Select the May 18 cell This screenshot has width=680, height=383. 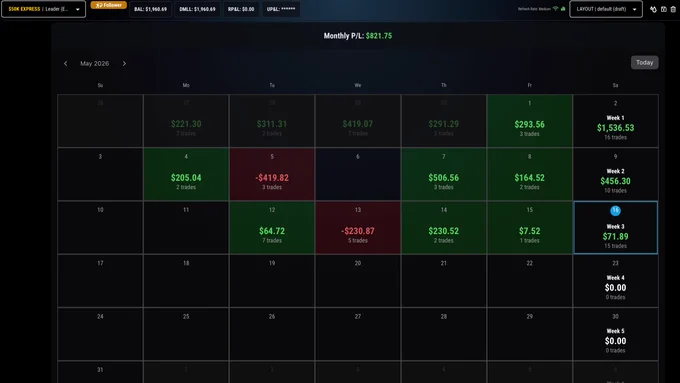pyautogui.click(x=186, y=281)
